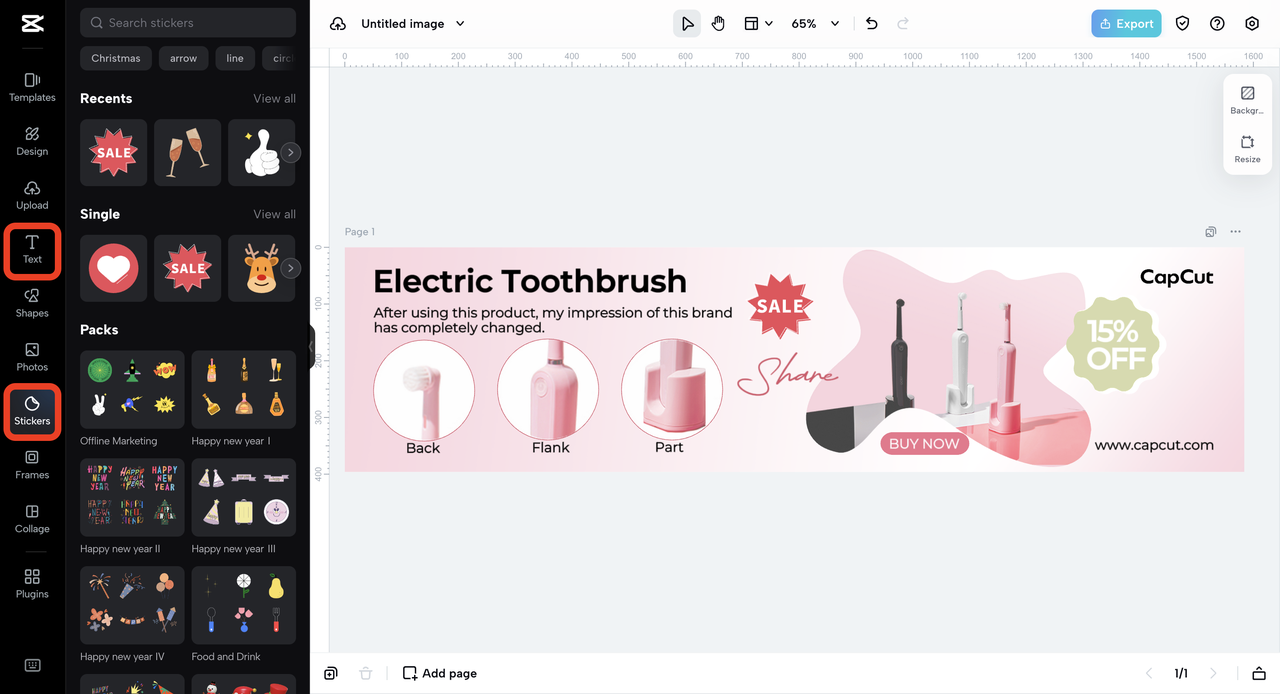Add the reindeer sticker from Single

tap(261, 268)
